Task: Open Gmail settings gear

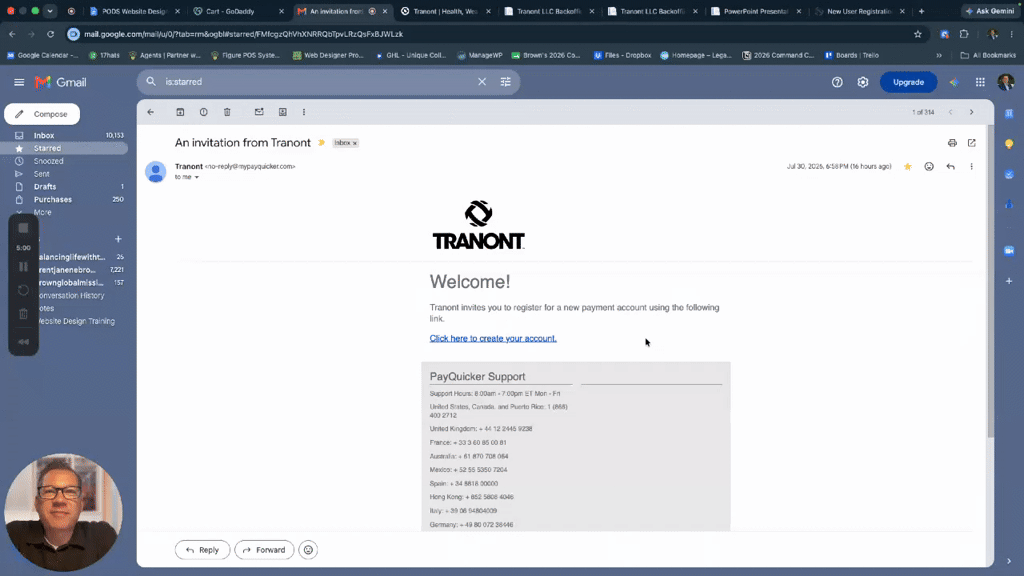Action: click(x=863, y=82)
